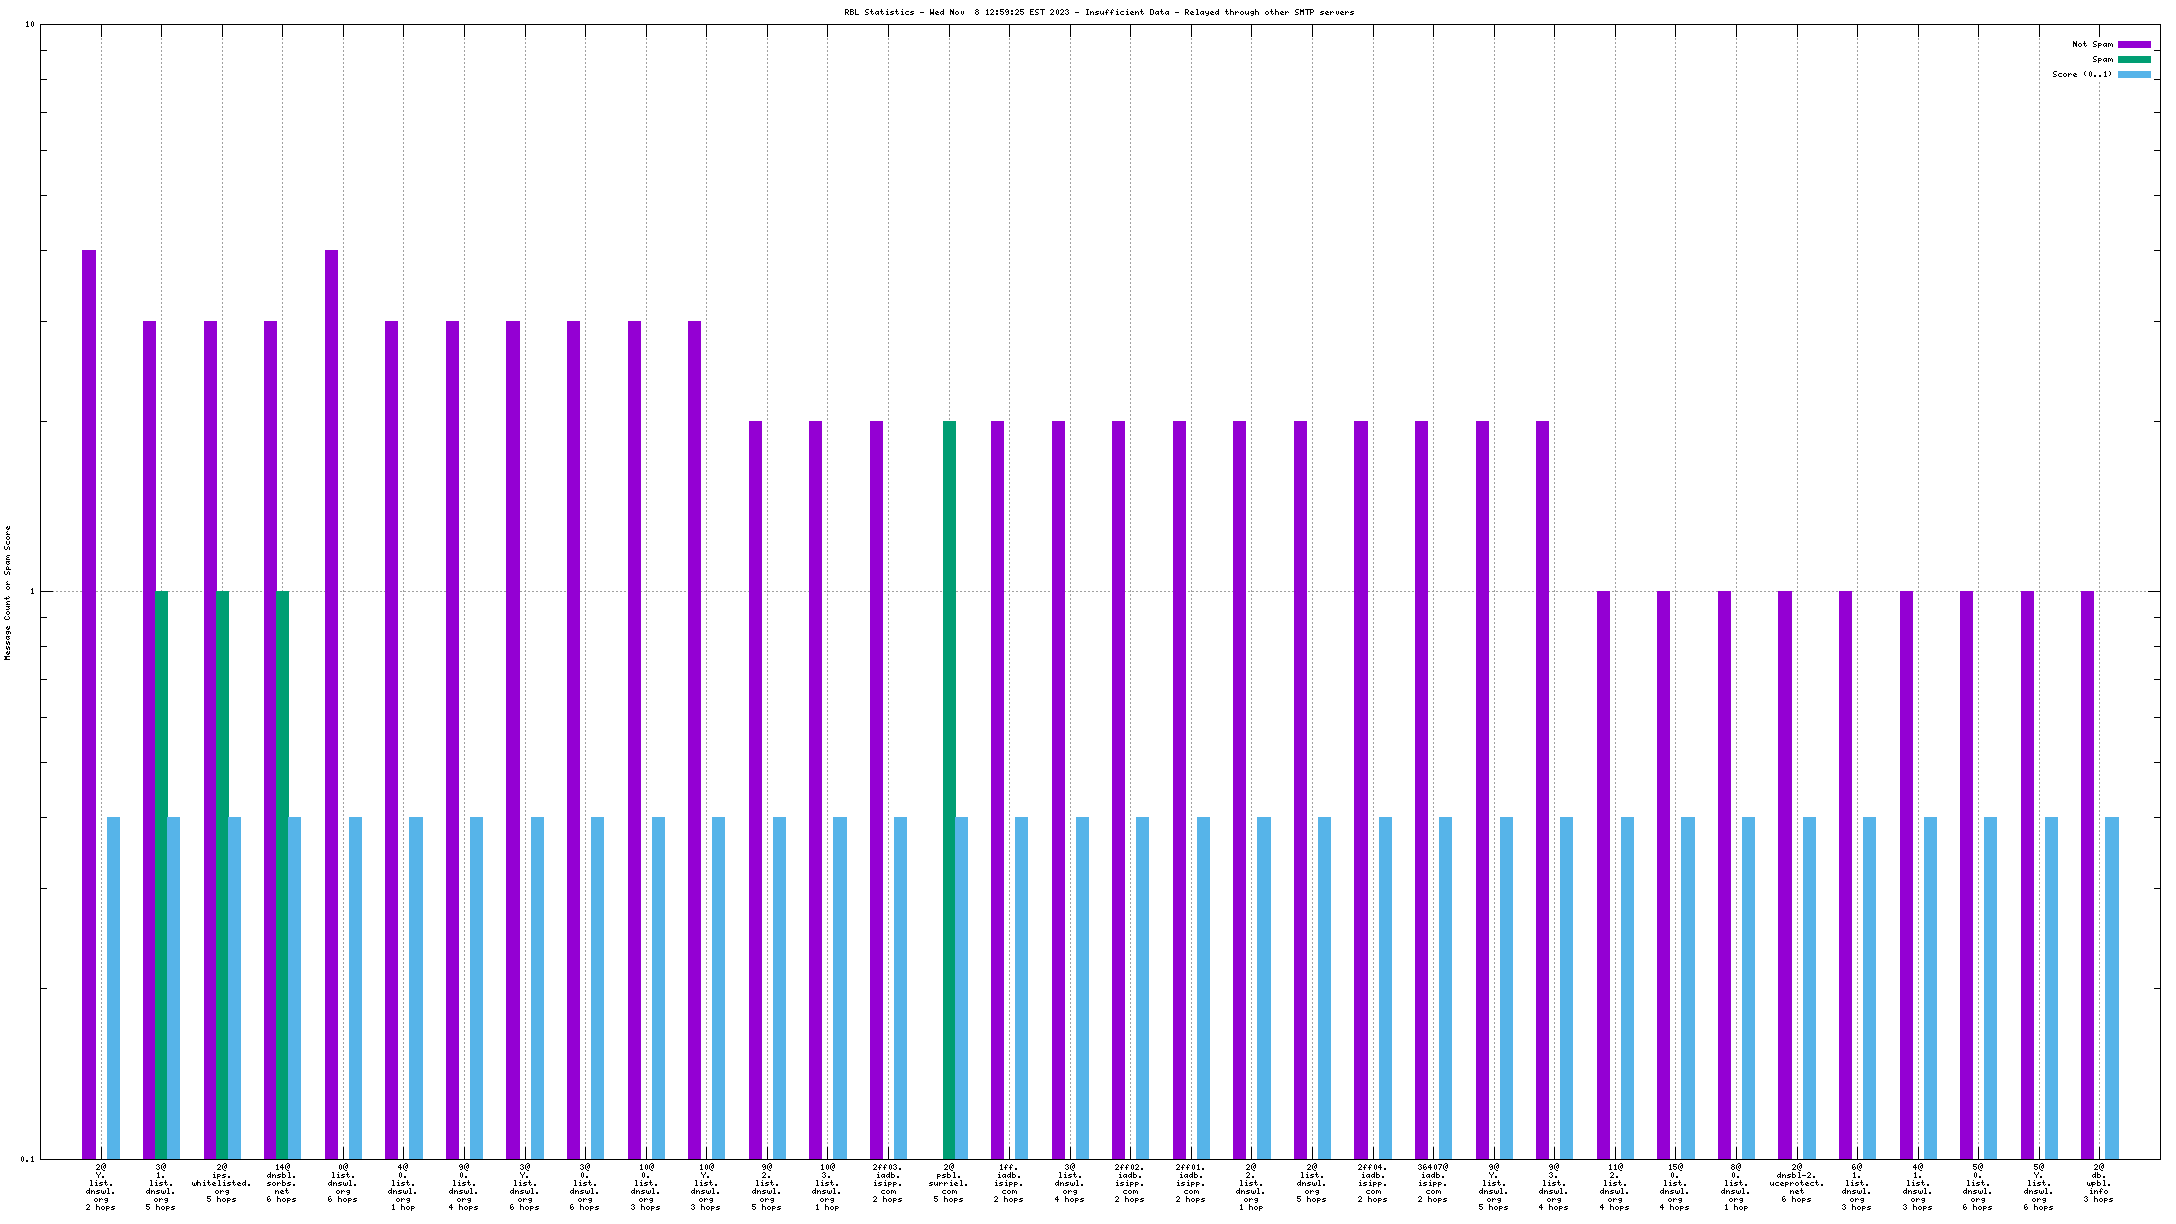The height and width of the screenshot is (1224, 2176).
Task: Click the Message Count or Spam Score axis label
Action: pos(8,592)
